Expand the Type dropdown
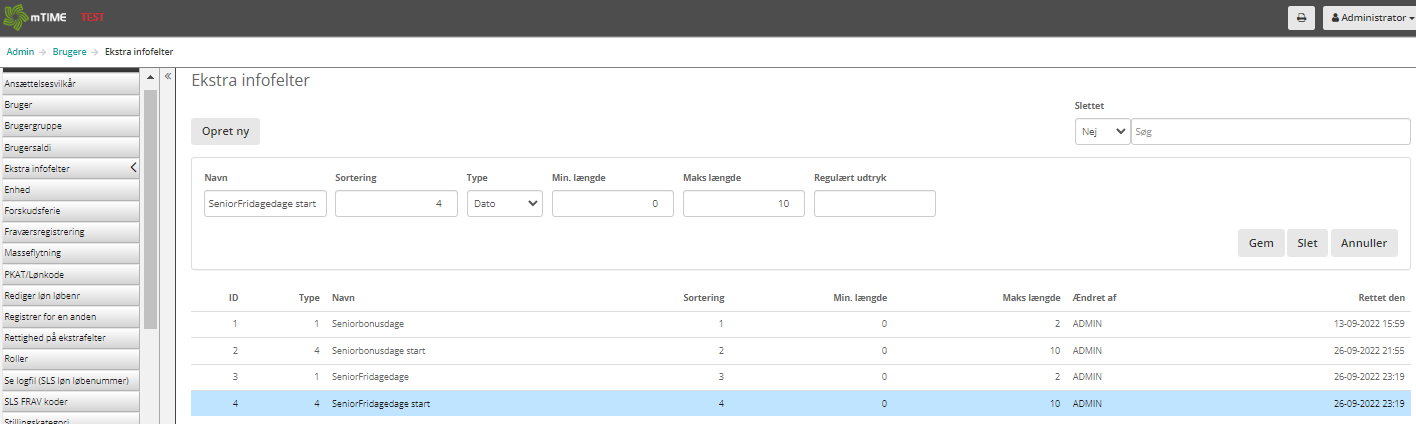1416x424 pixels. click(x=504, y=204)
